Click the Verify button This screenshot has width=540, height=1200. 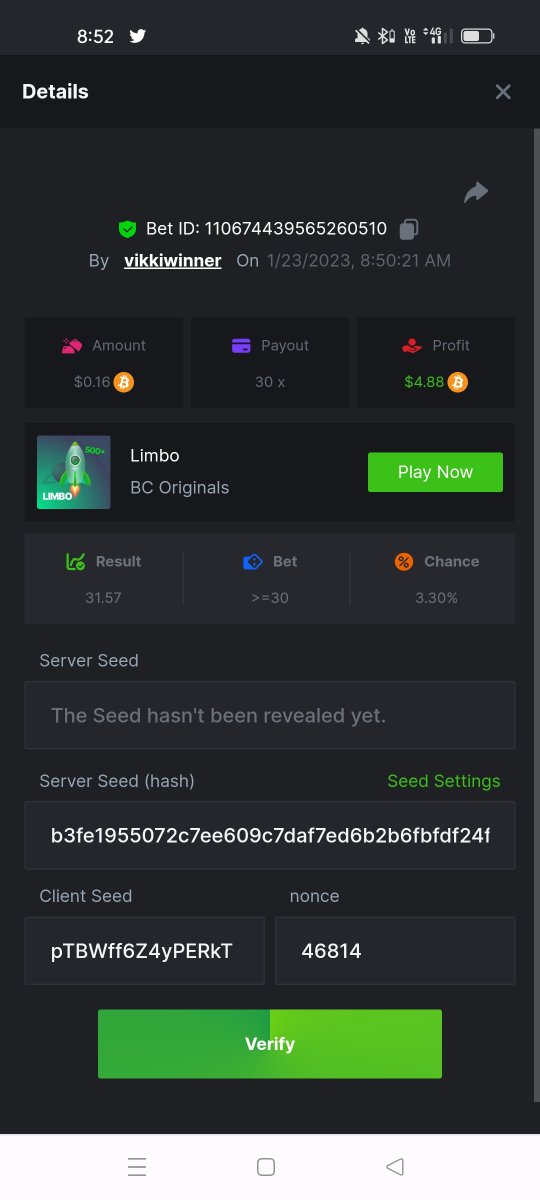pyautogui.click(x=270, y=1044)
